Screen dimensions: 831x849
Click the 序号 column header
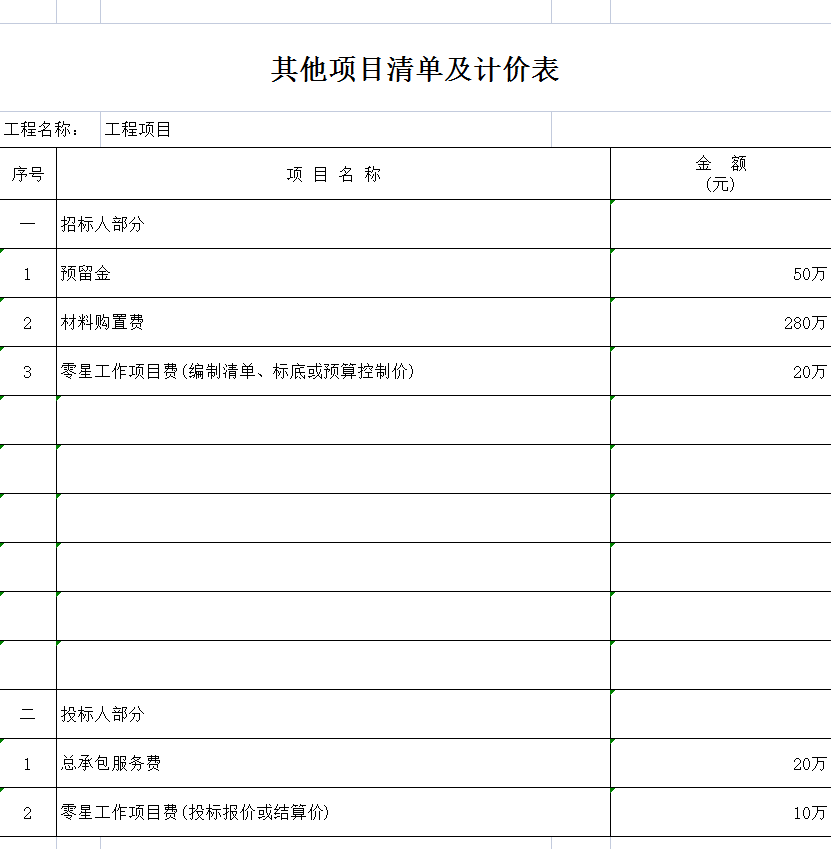28,174
